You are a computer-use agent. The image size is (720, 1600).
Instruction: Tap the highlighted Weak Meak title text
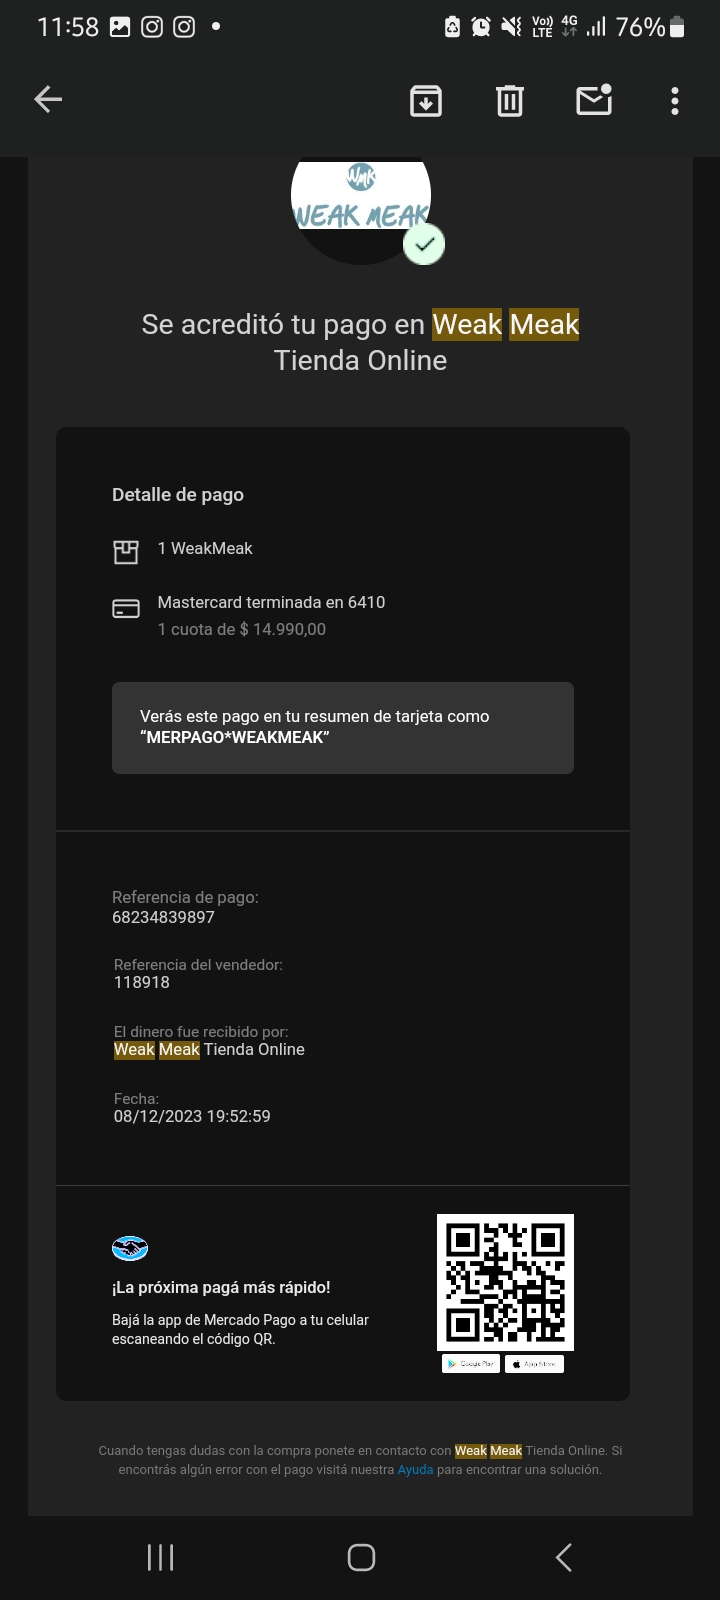(506, 324)
